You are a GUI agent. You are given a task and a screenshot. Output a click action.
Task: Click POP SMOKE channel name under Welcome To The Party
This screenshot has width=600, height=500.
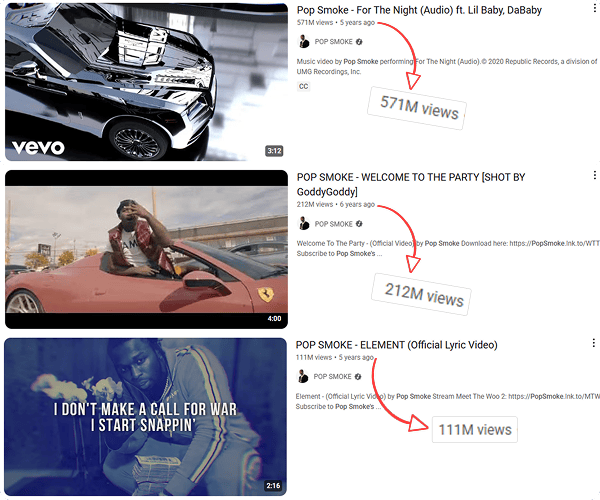coord(333,224)
